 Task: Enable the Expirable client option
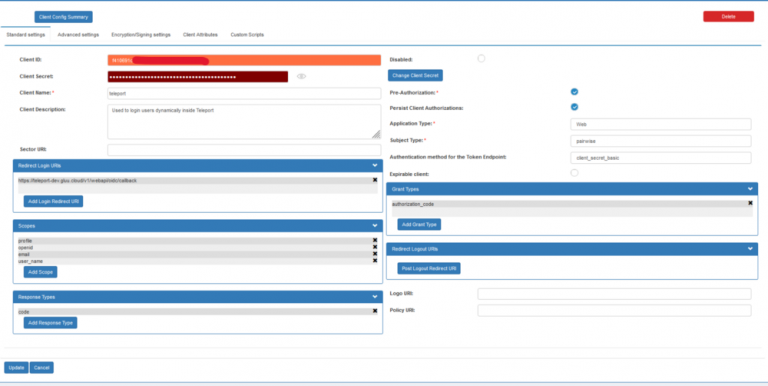click(x=574, y=173)
